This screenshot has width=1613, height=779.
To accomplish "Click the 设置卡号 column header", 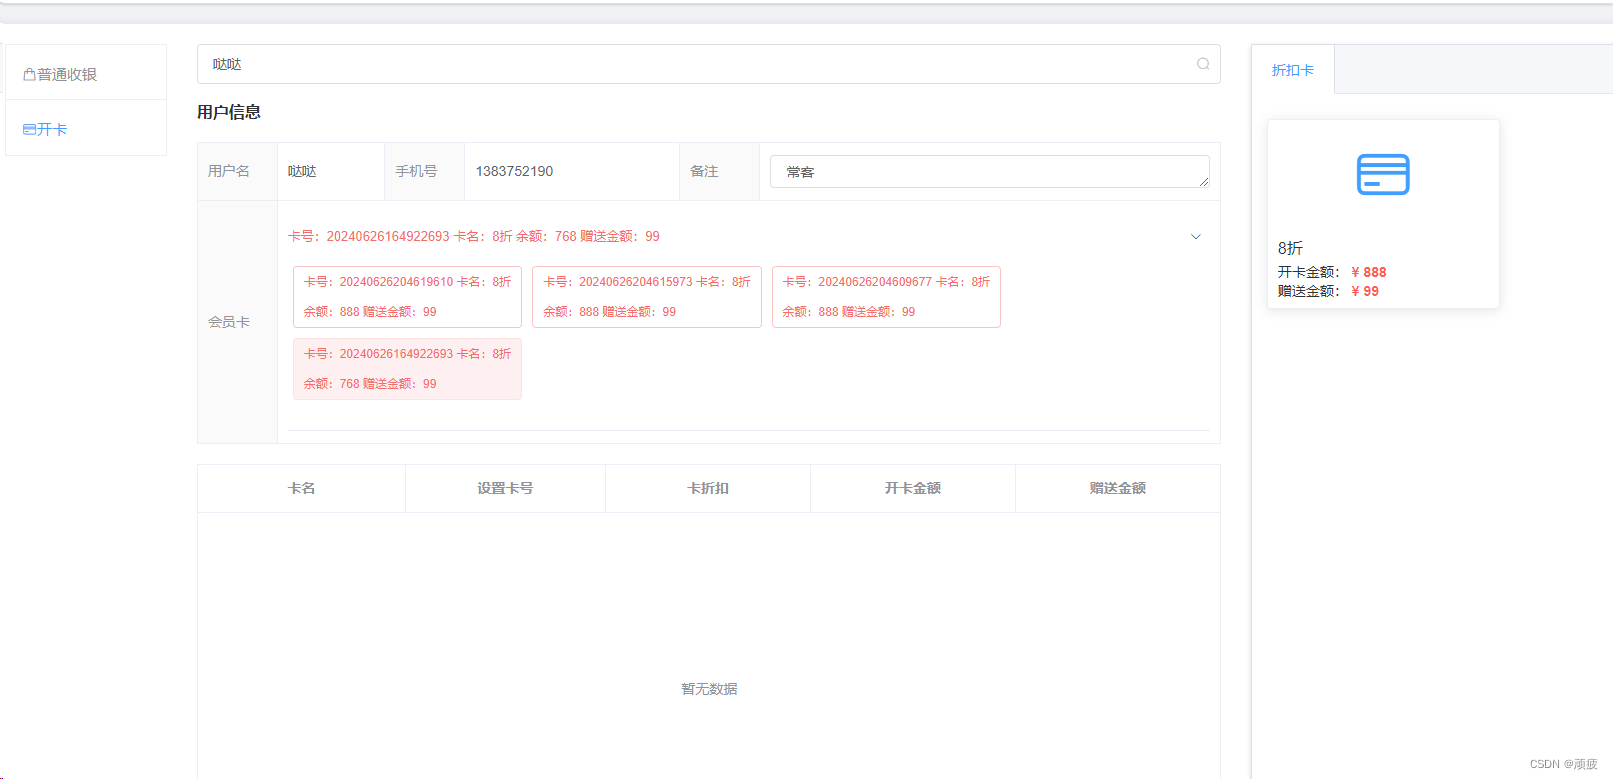I will [x=505, y=488].
